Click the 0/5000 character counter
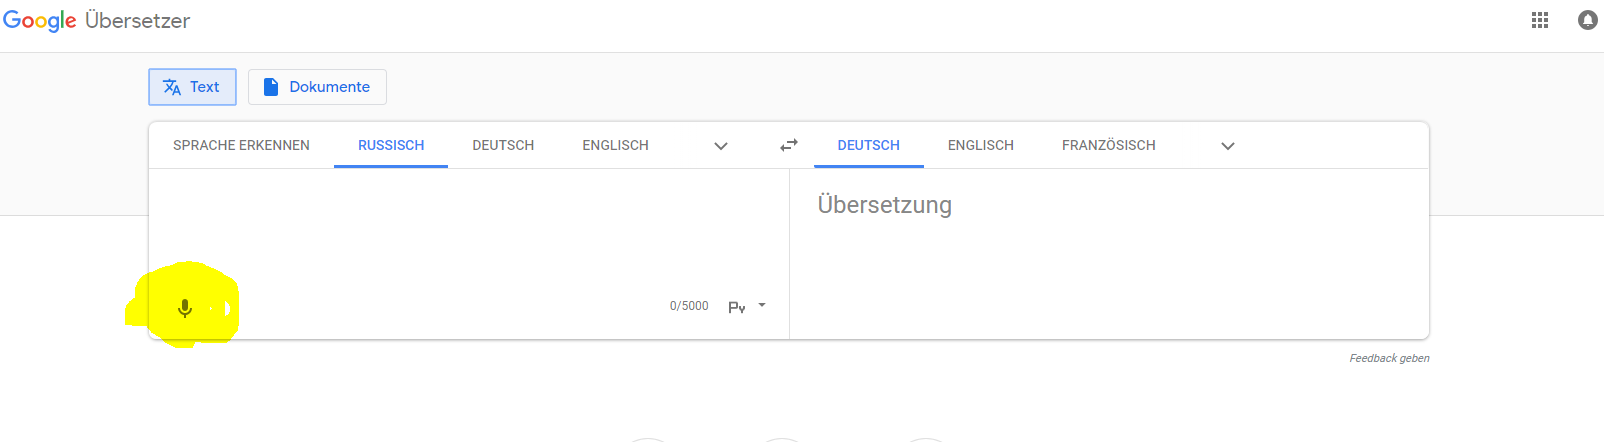The image size is (1604, 442). click(689, 306)
